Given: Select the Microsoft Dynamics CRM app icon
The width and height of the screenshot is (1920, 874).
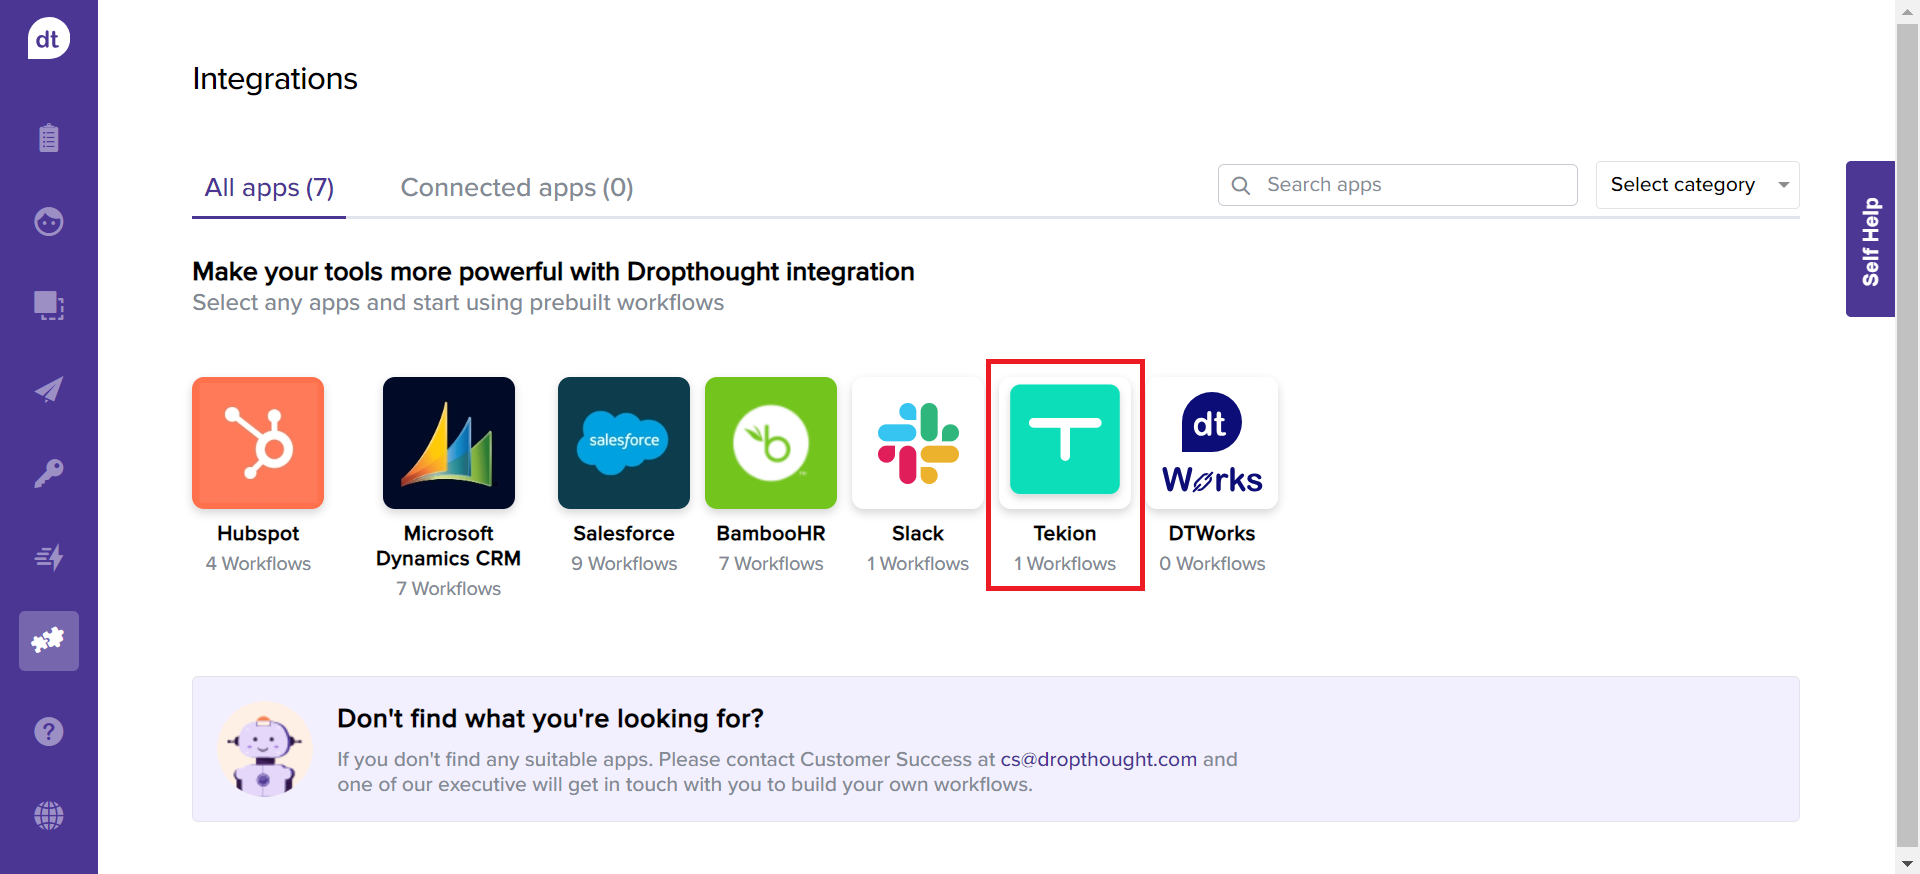Looking at the screenshot, I should [x=449, y=443].
